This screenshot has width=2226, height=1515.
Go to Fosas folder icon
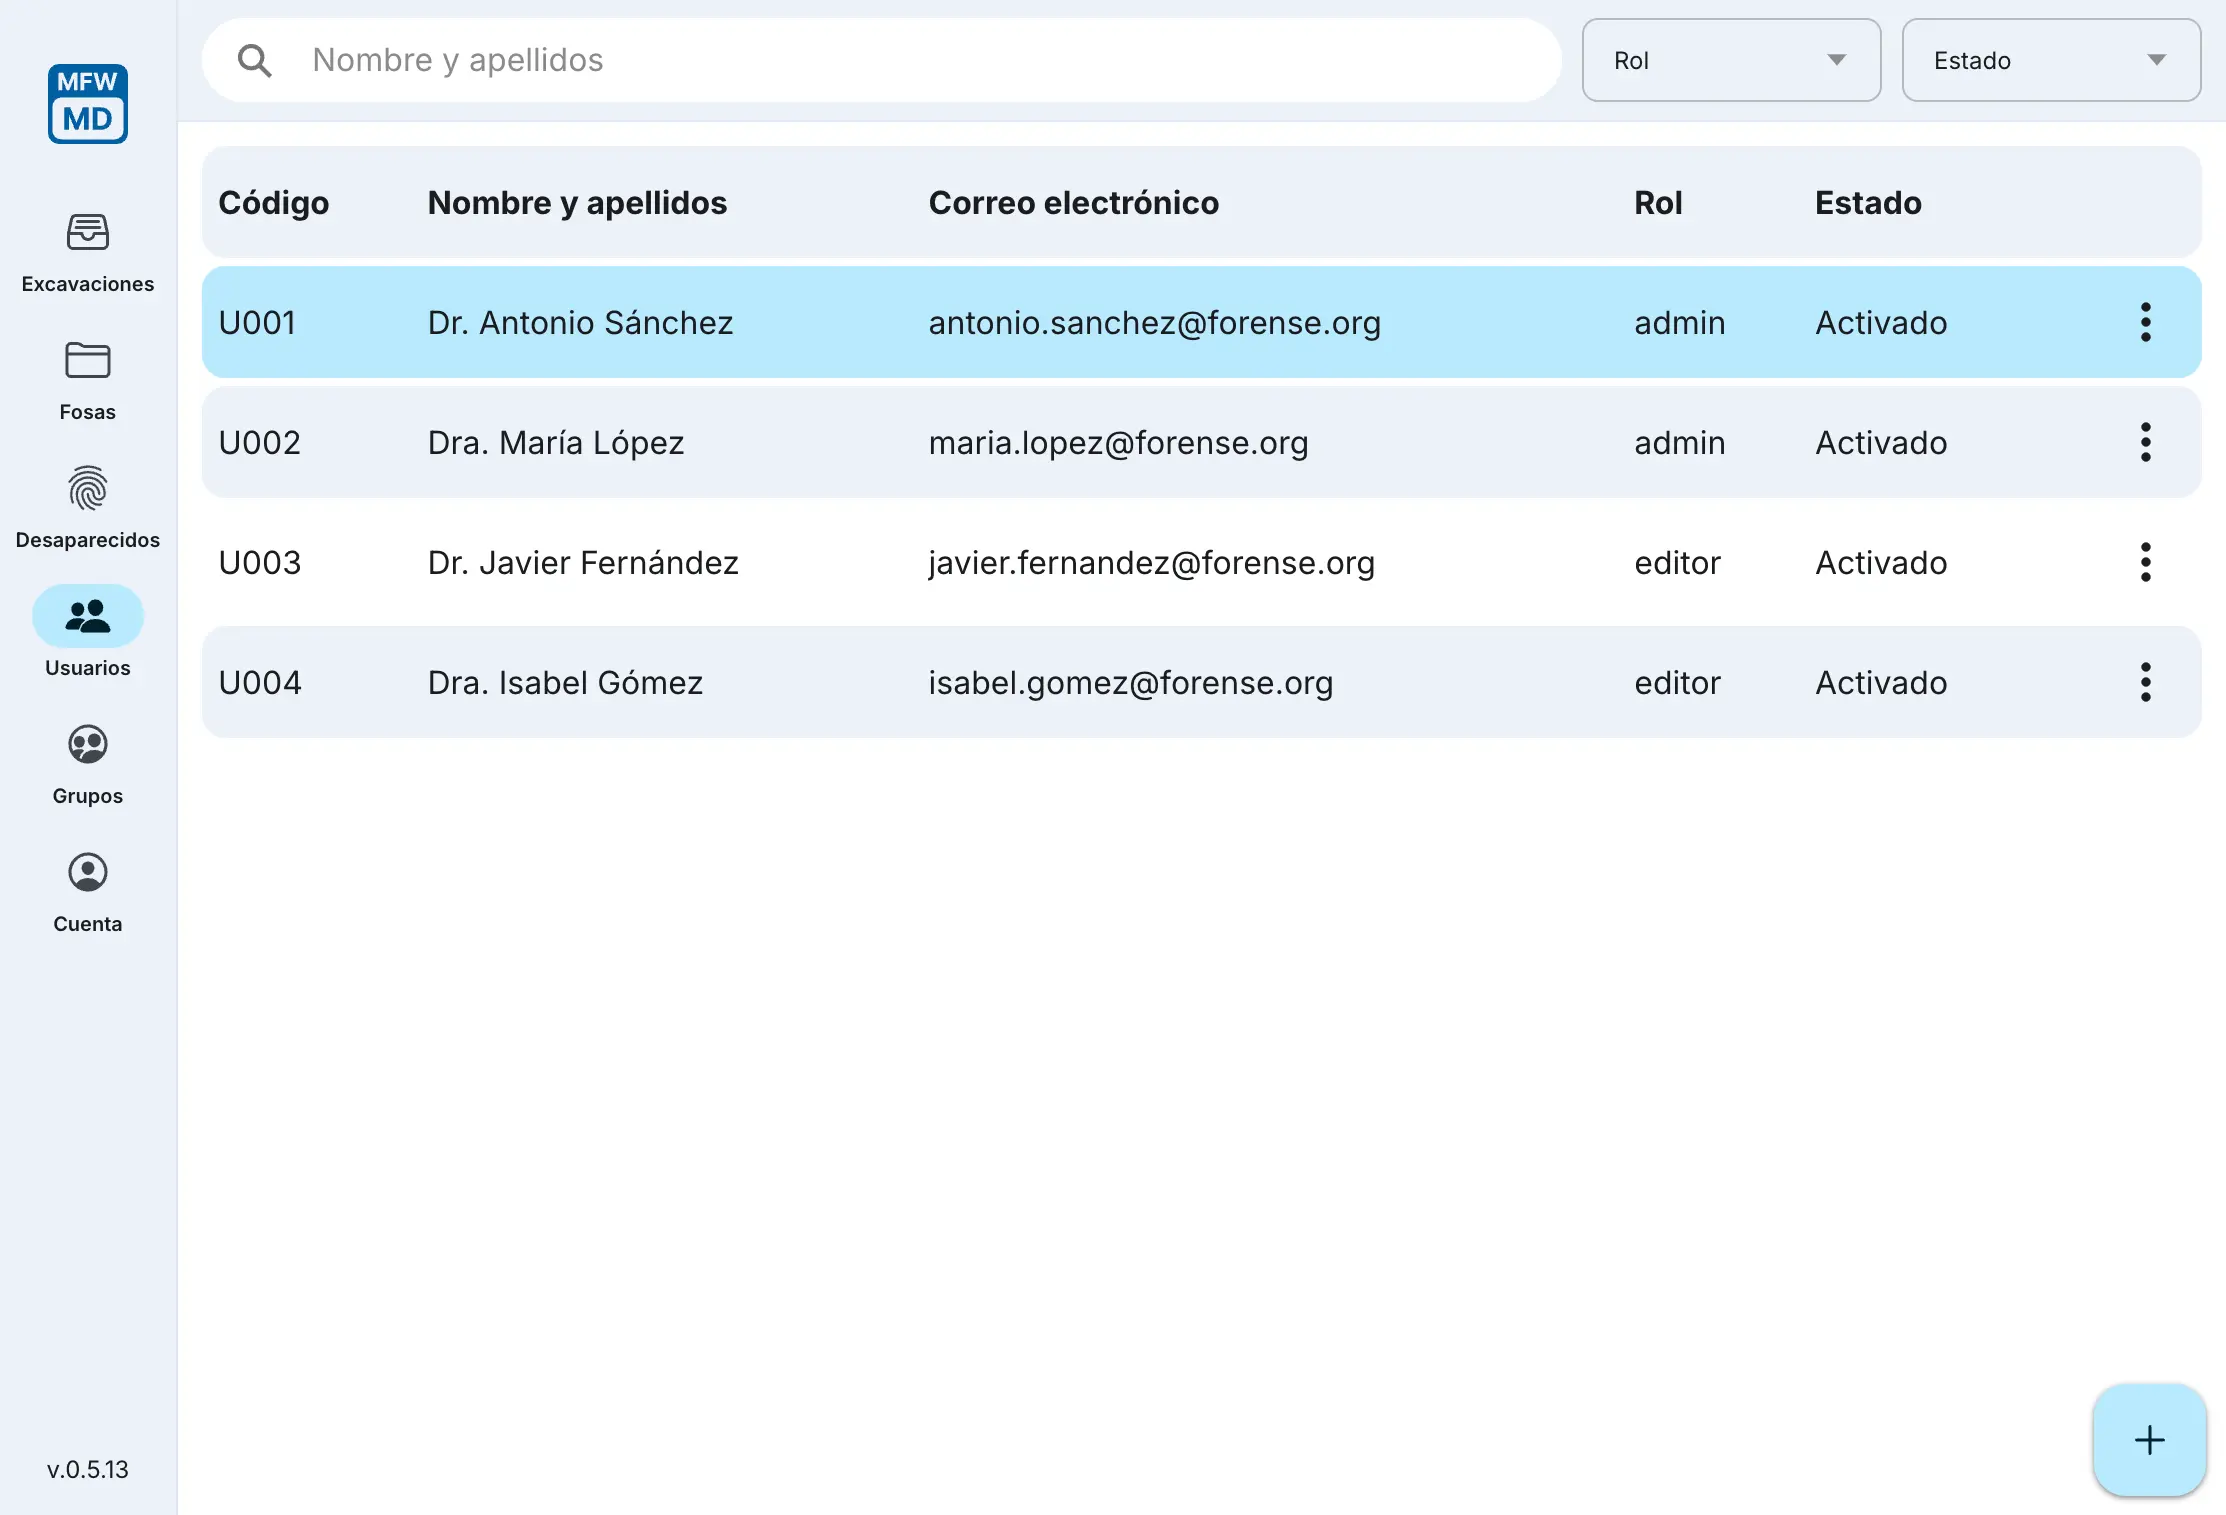[88, 361]
